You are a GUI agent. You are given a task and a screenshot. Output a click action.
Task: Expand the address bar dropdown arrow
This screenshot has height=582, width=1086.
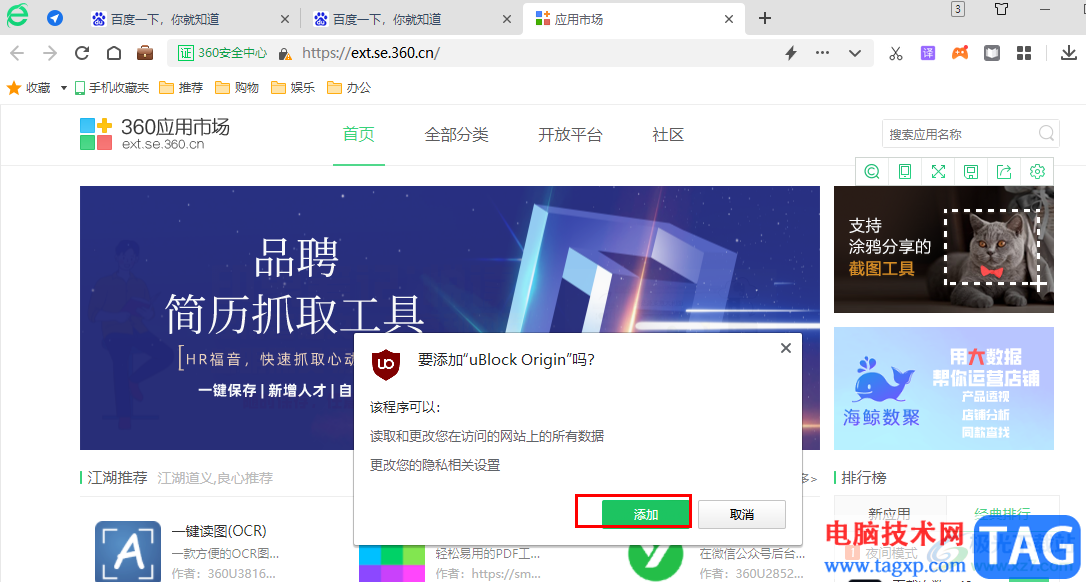(855, 53)
